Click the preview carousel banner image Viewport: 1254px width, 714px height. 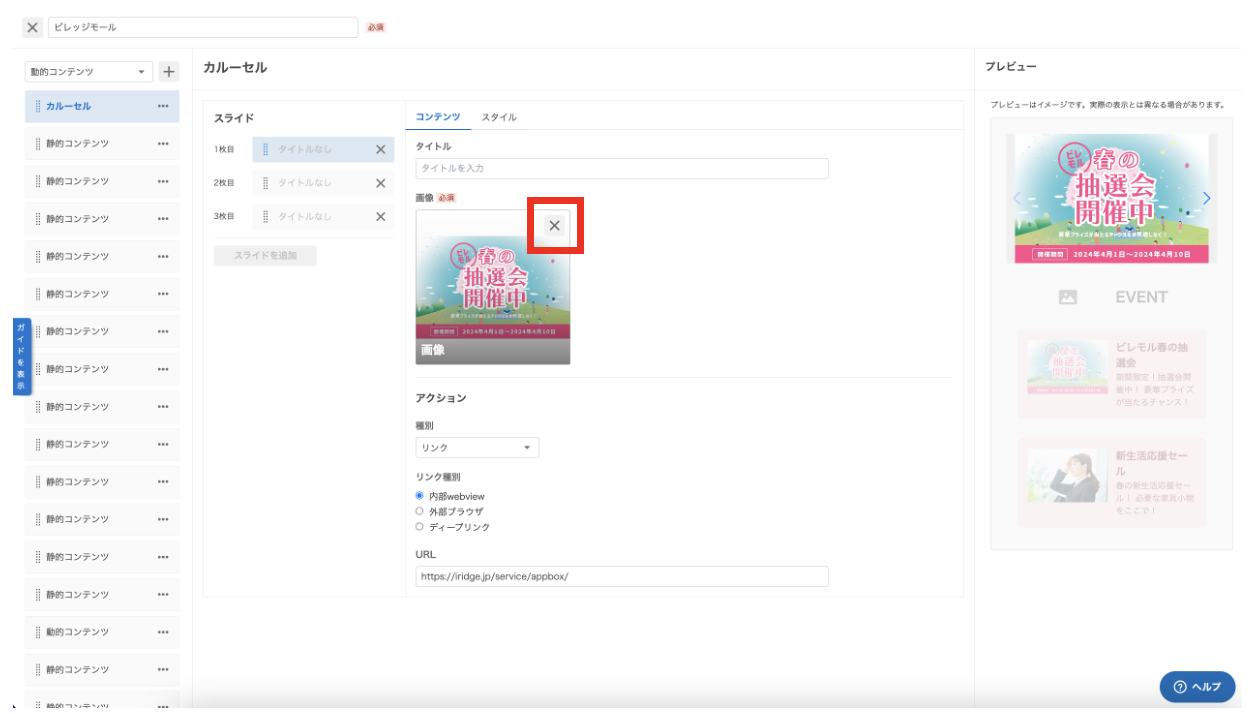[1111, 198]
